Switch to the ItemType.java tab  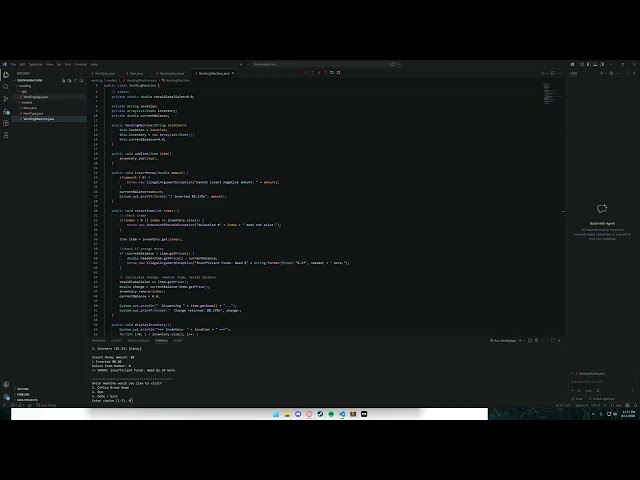coord(104,73)
